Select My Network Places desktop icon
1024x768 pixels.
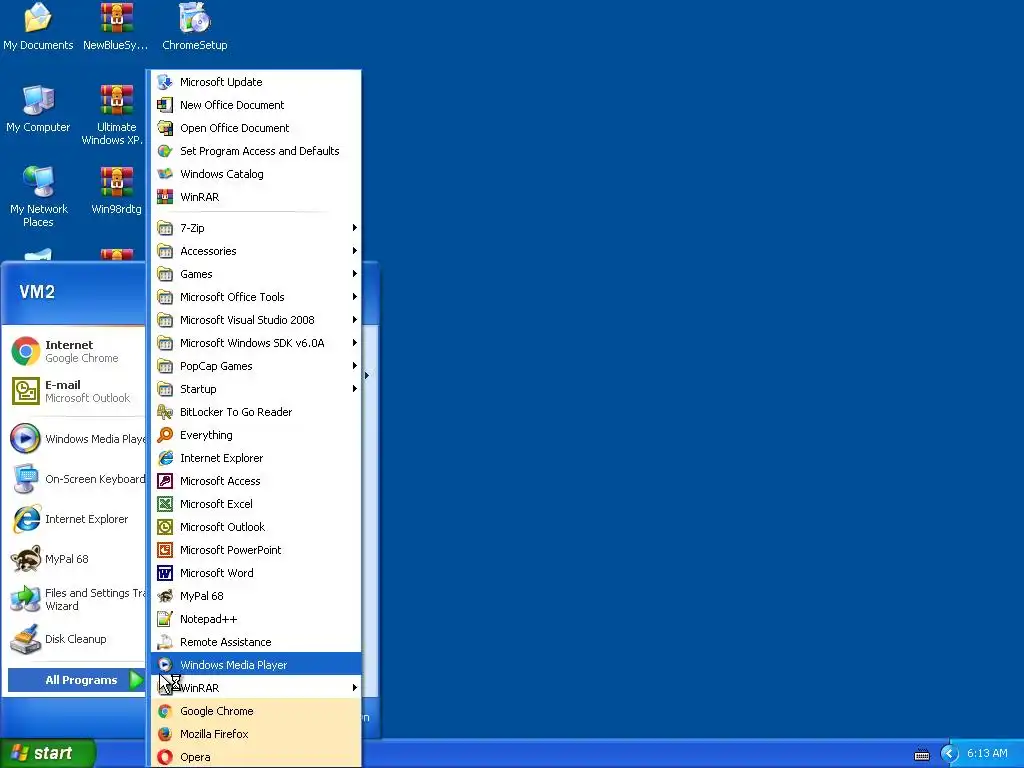(x=38, y=196)
